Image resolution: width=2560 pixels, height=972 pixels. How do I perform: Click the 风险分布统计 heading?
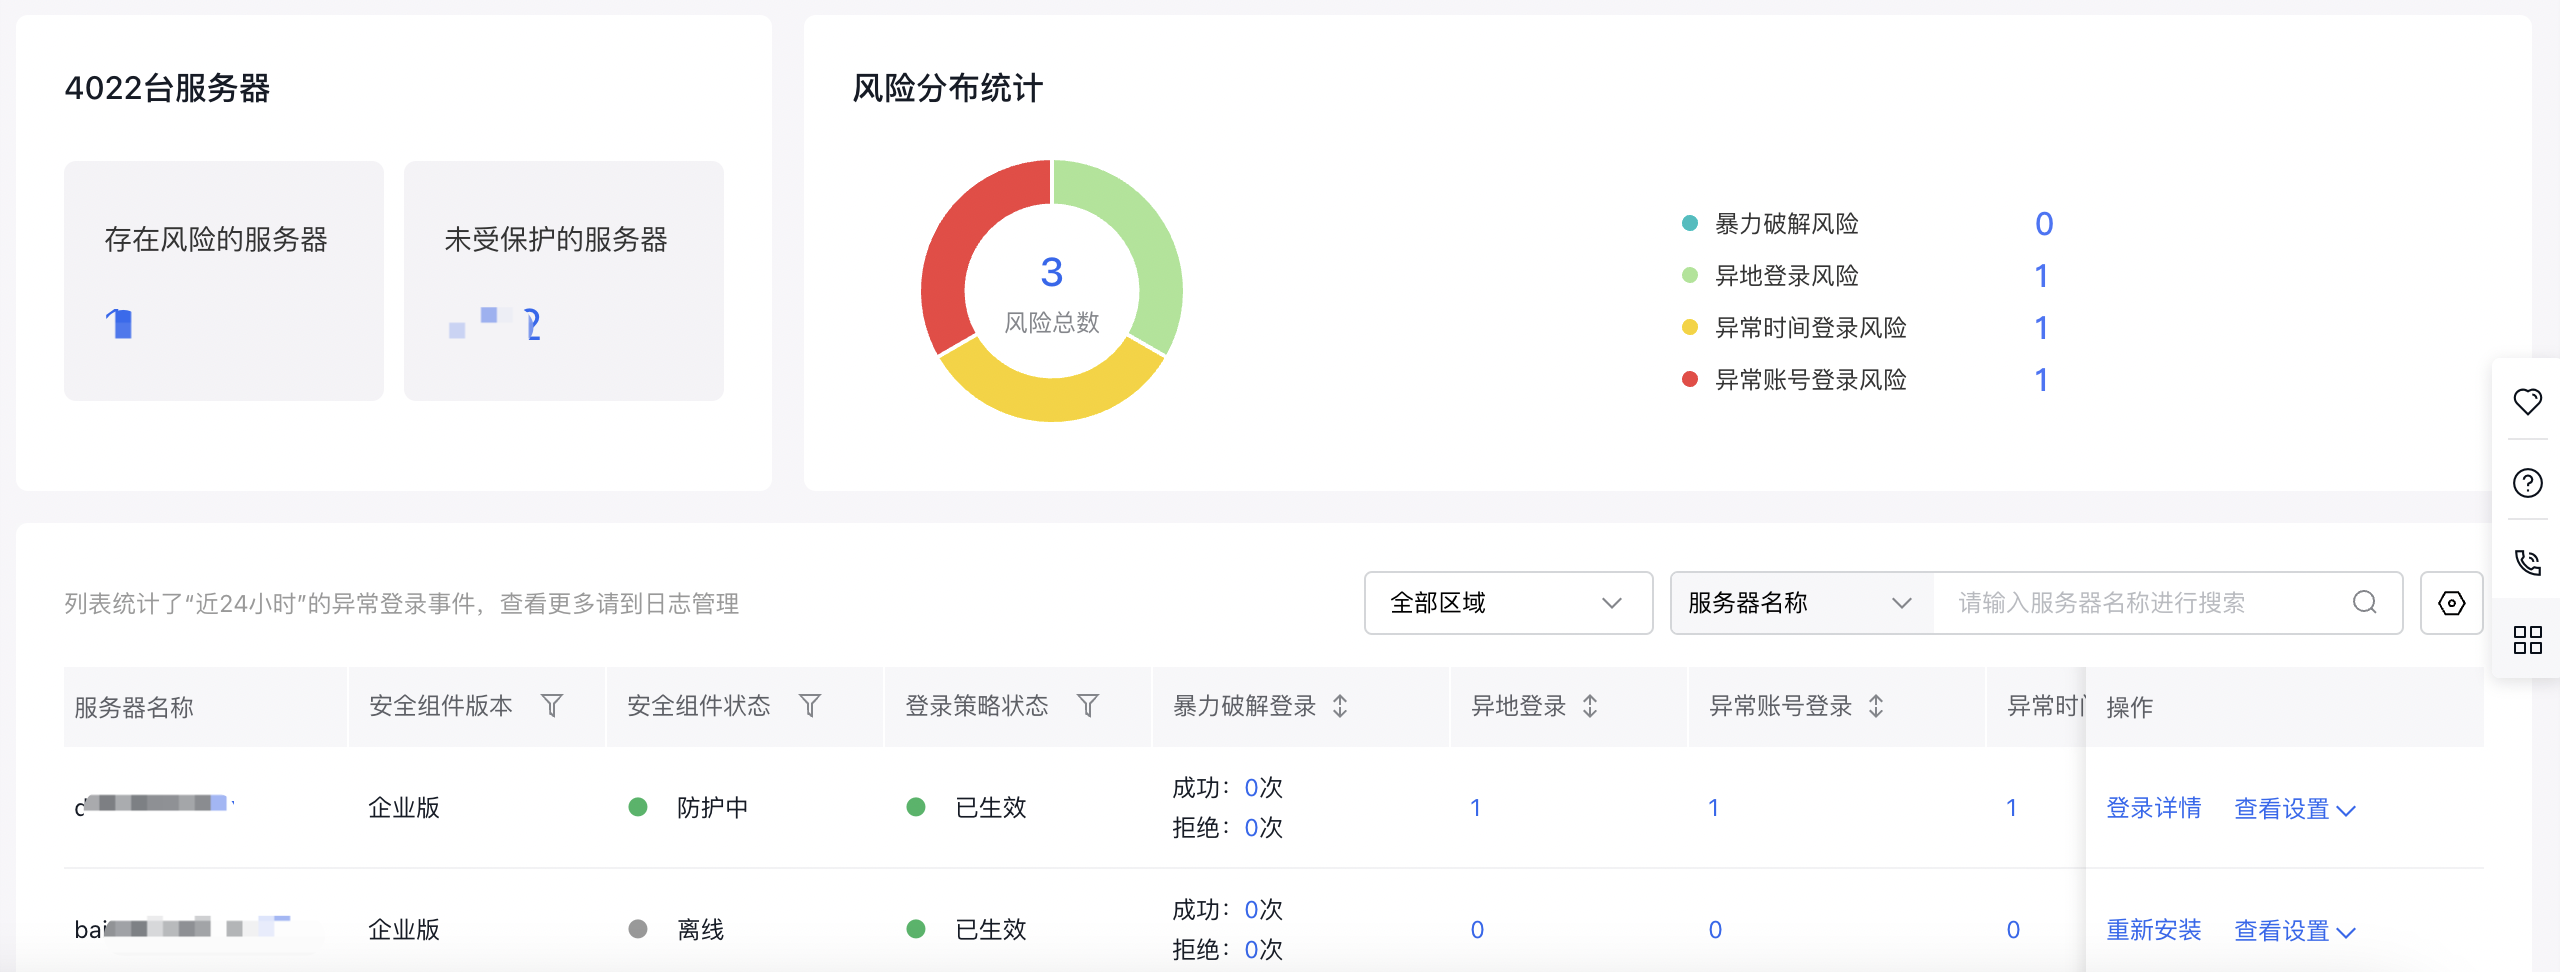pos(947,88)
